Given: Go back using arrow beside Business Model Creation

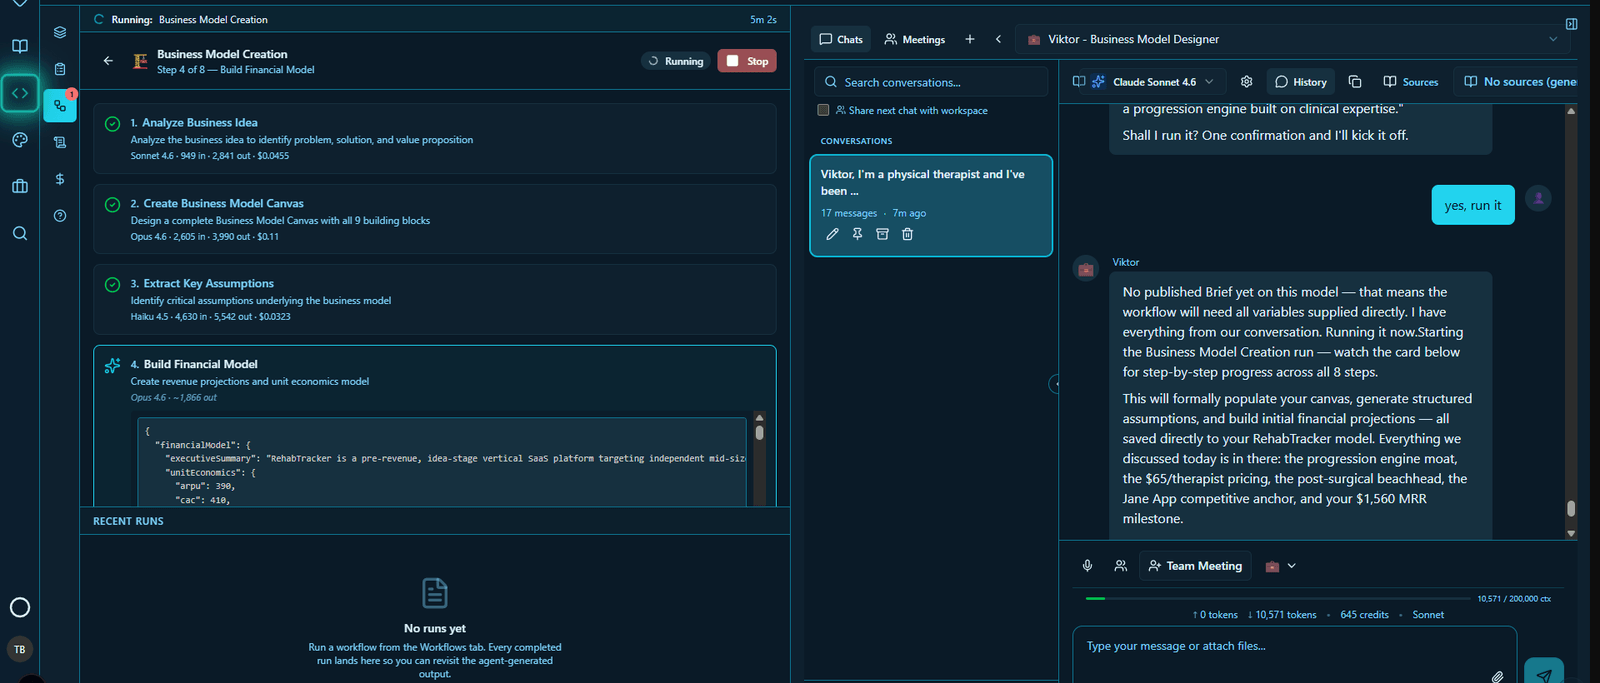Looking at the screenshot, I should [x=108, y=61].
